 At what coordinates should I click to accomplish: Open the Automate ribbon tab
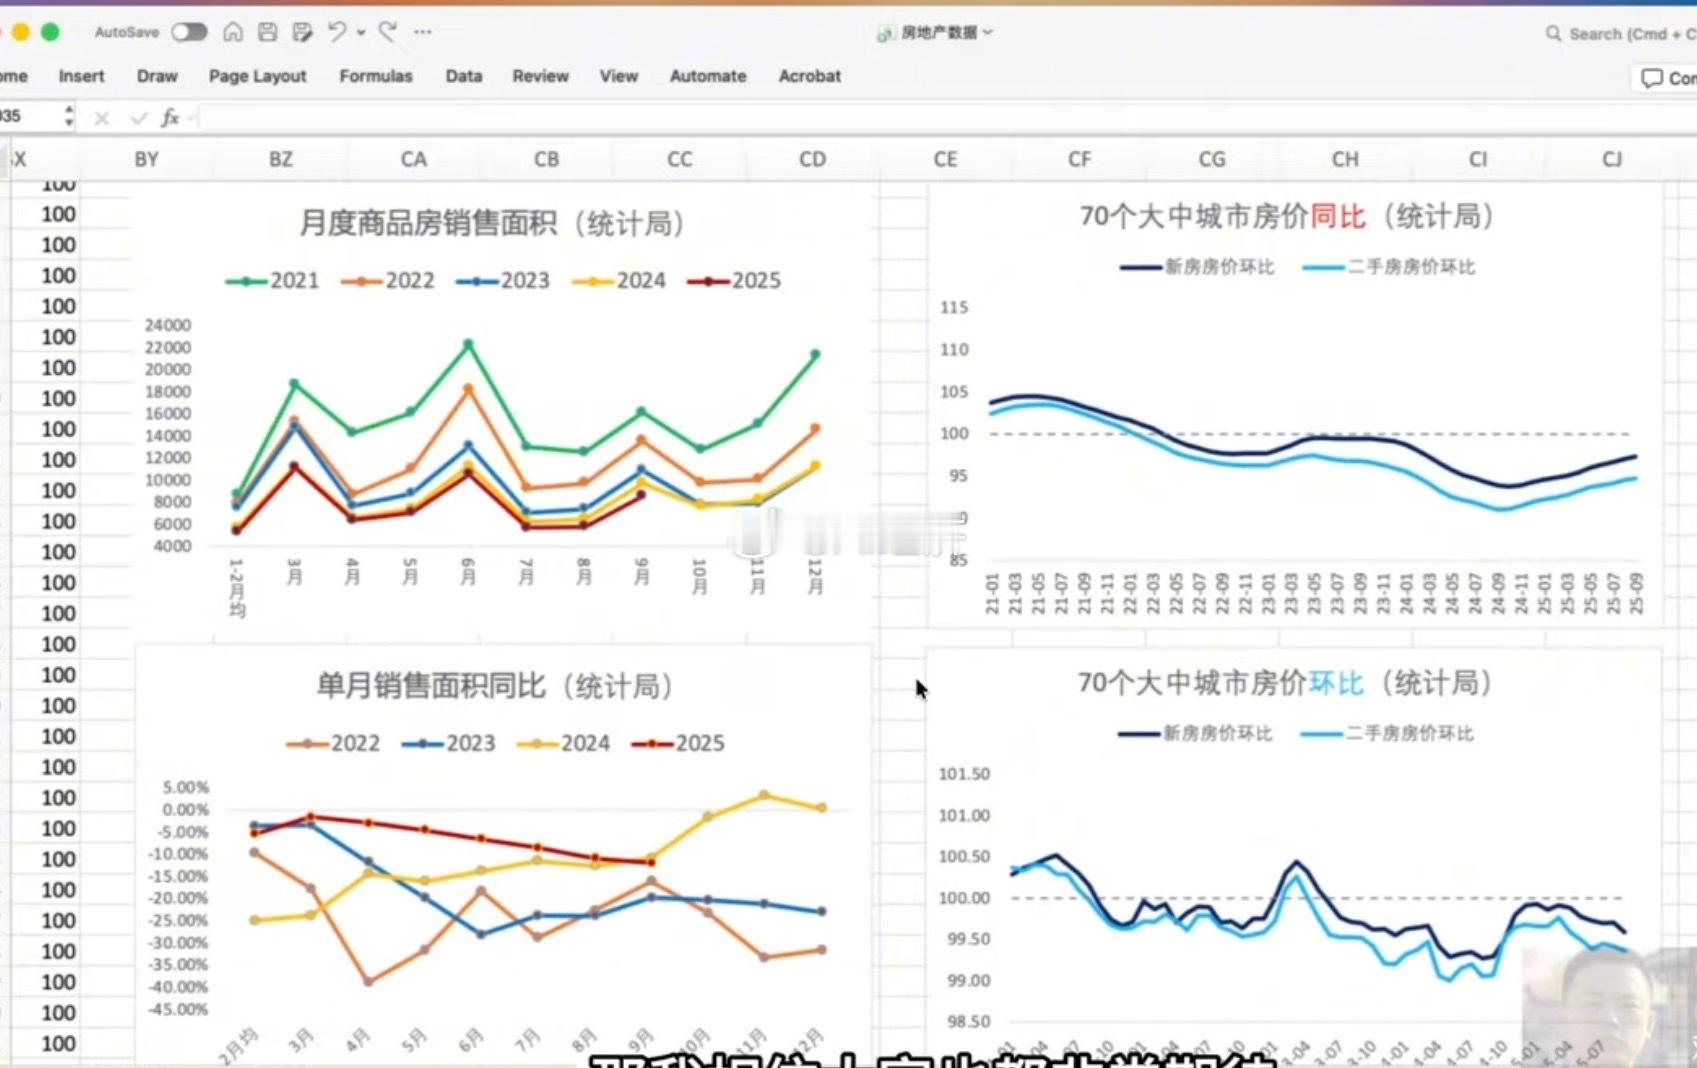(708, 76)
